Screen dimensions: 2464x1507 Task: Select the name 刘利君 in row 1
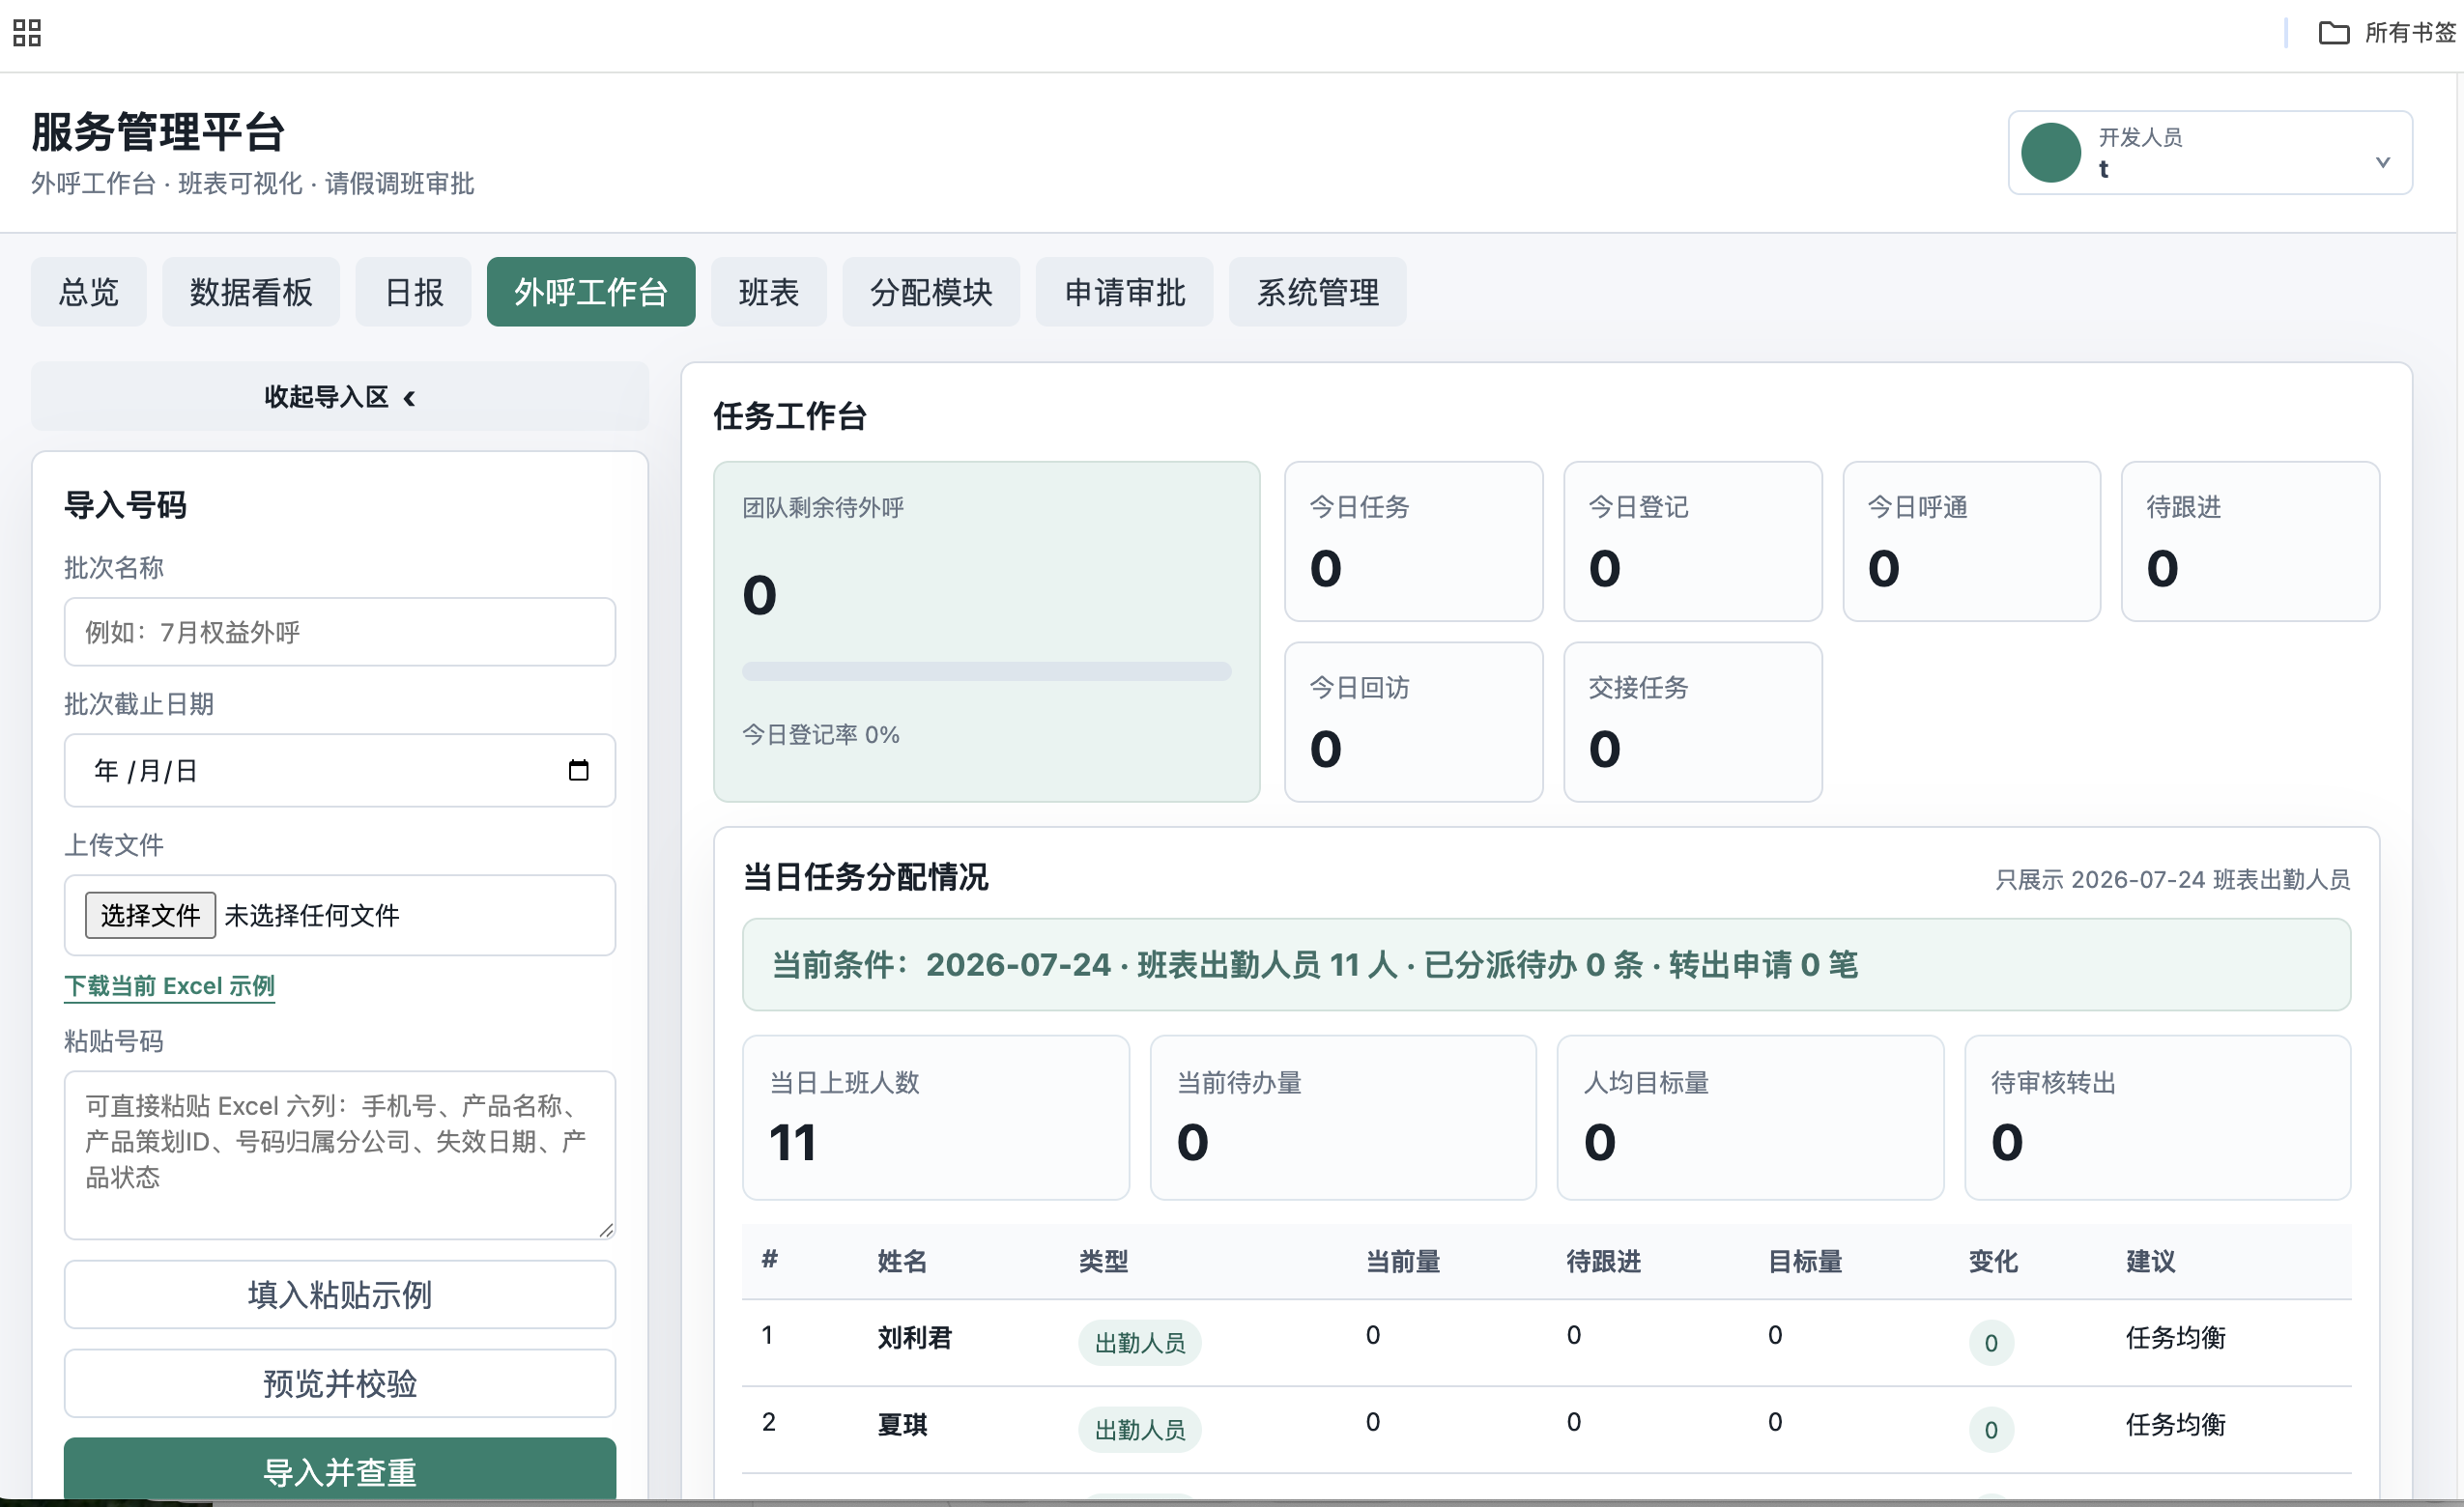tap(915, 1338)
